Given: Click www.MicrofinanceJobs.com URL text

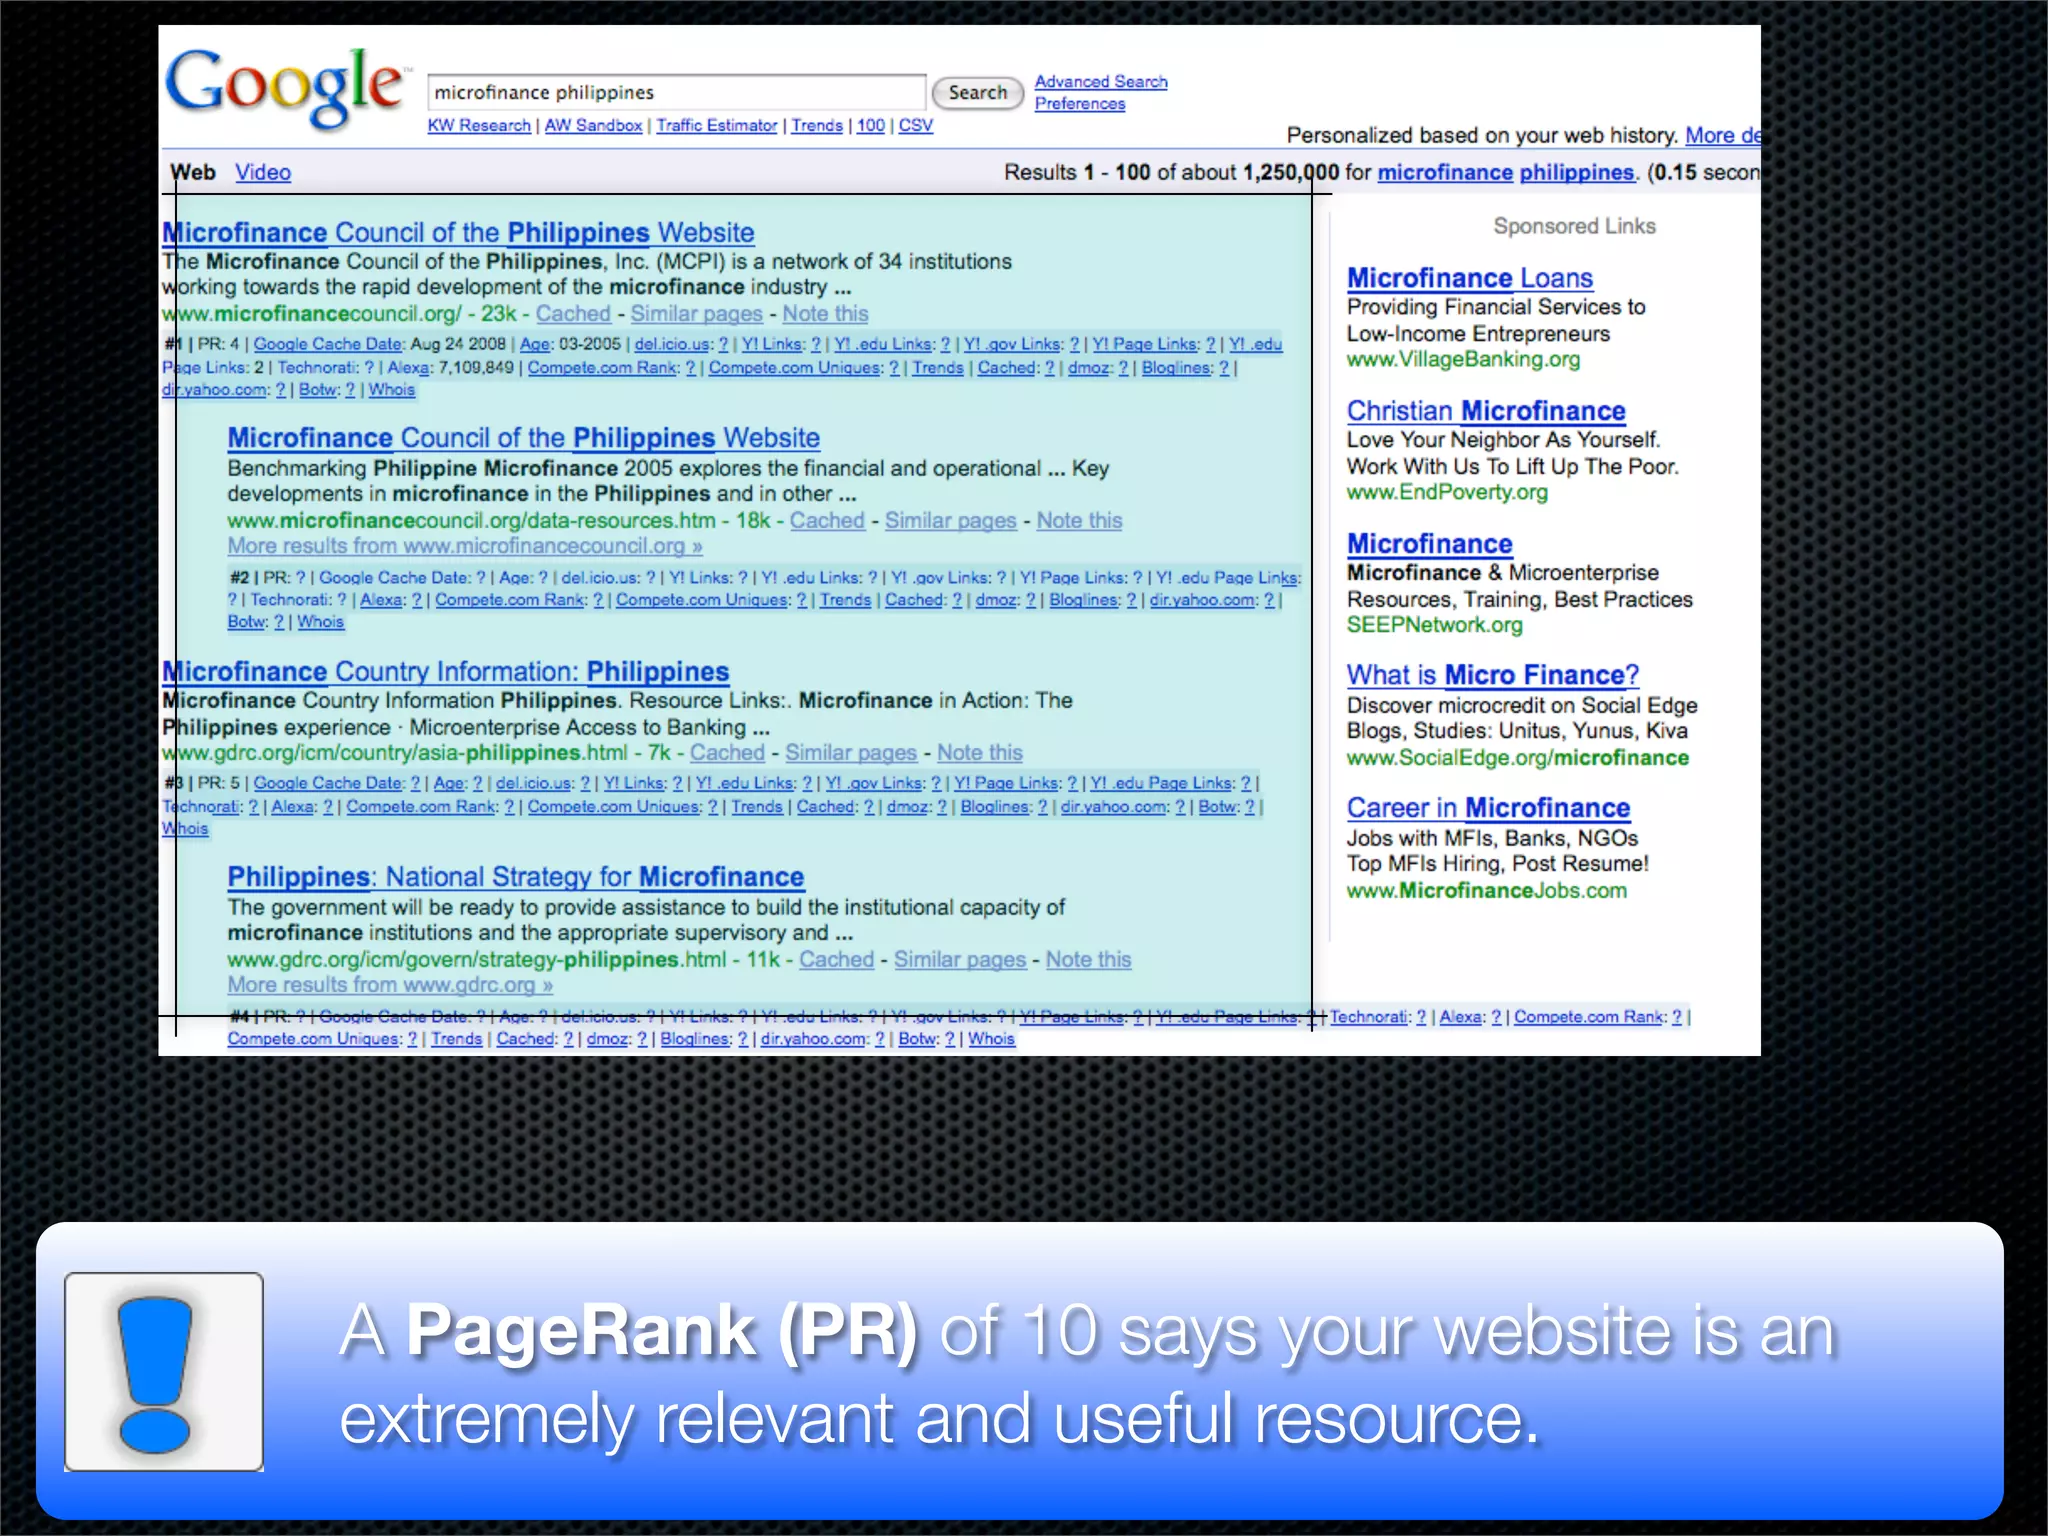Looking at the screenshot, I should (1486, 890).
